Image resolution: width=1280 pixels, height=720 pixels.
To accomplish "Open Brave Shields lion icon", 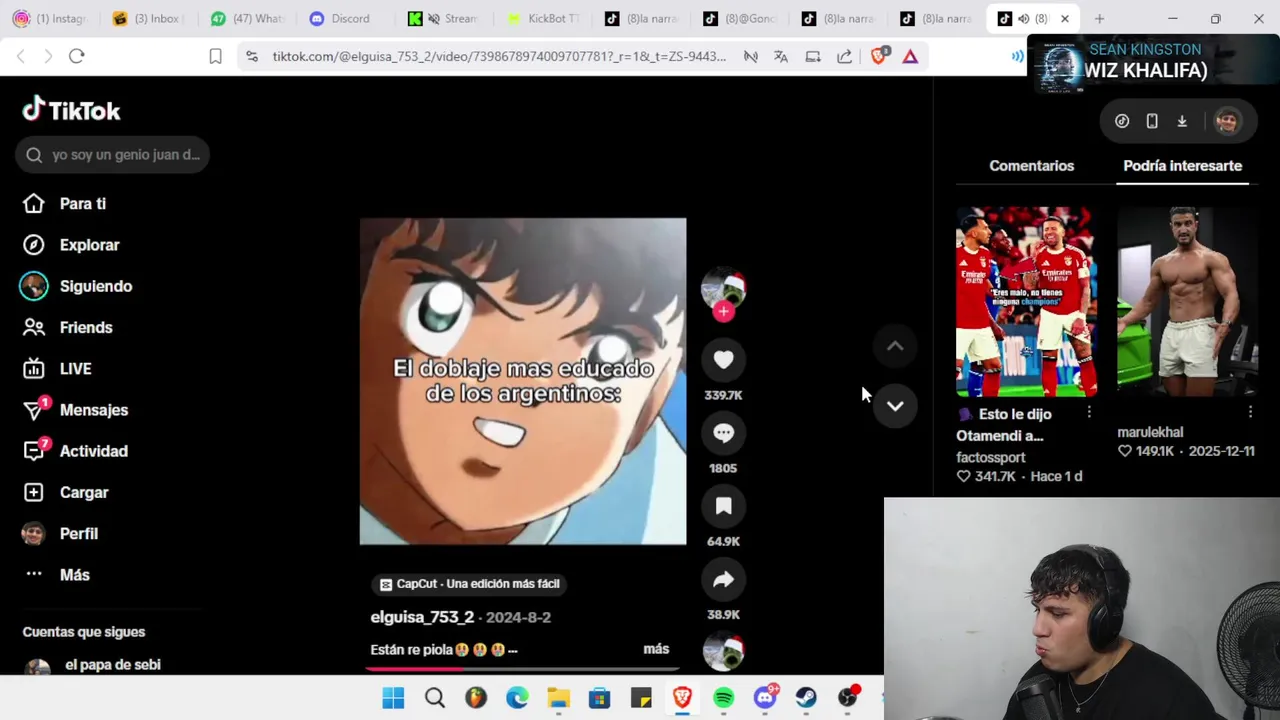I will [x=879, y=56].
